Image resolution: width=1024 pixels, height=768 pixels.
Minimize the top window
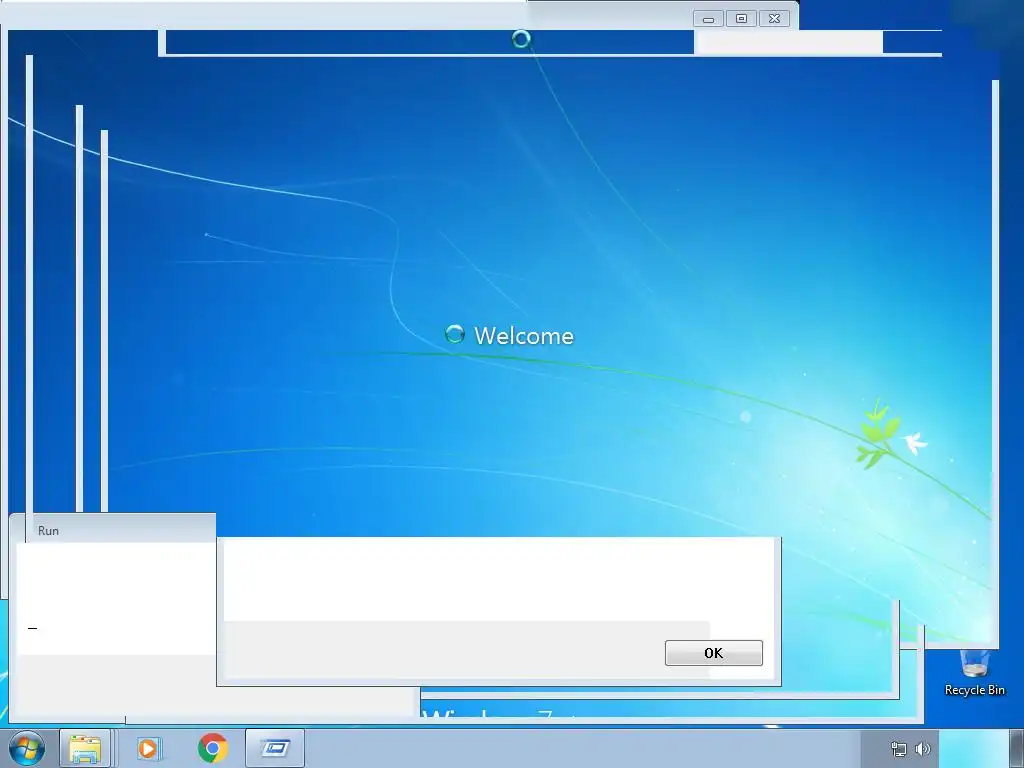[x=709, y=19]
